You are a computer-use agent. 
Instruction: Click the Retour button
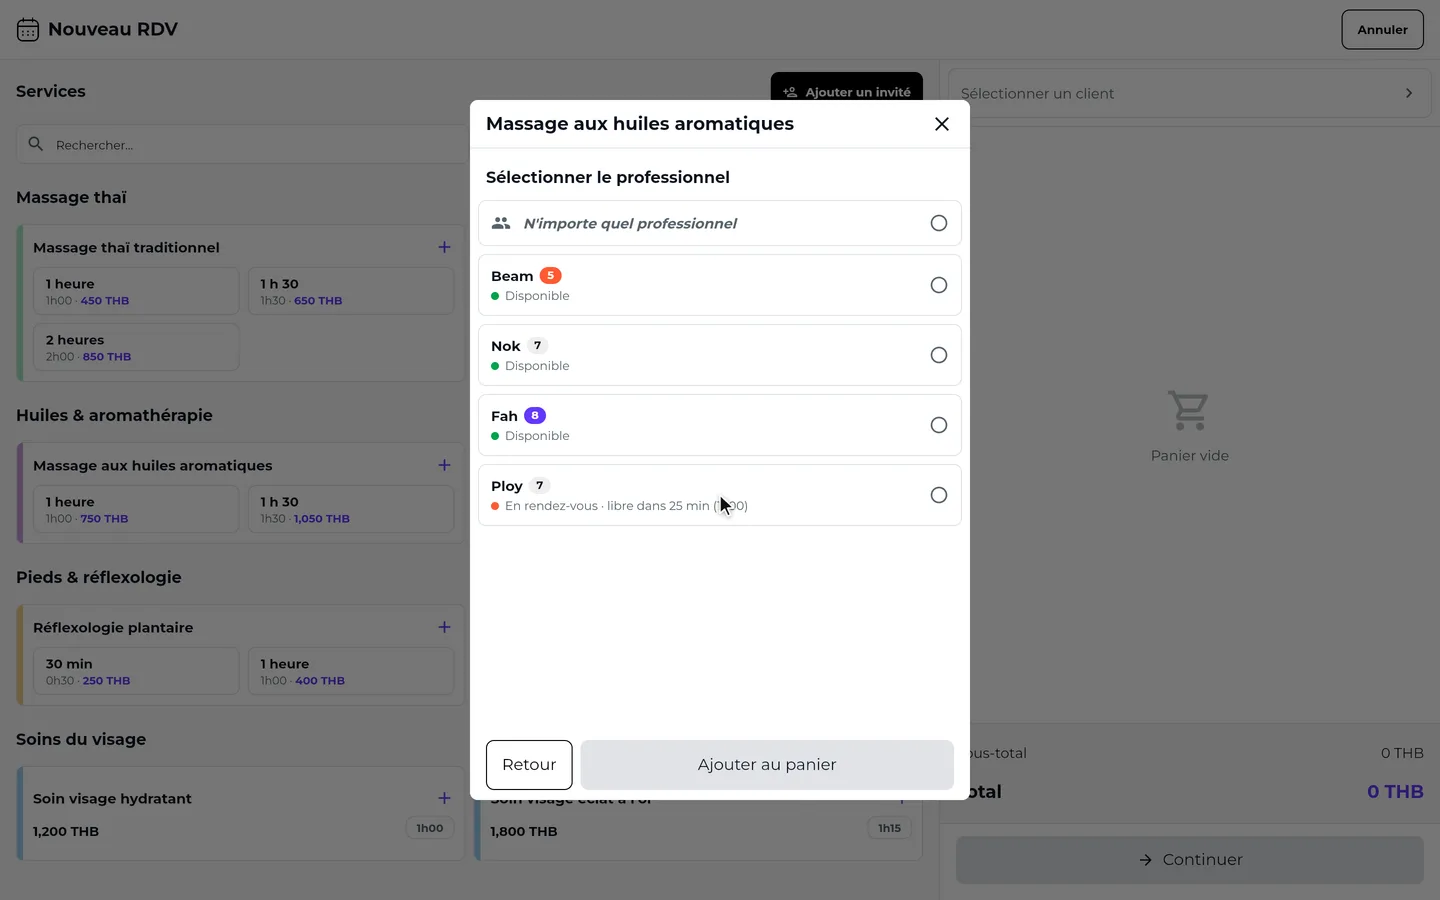click(529, 765)
